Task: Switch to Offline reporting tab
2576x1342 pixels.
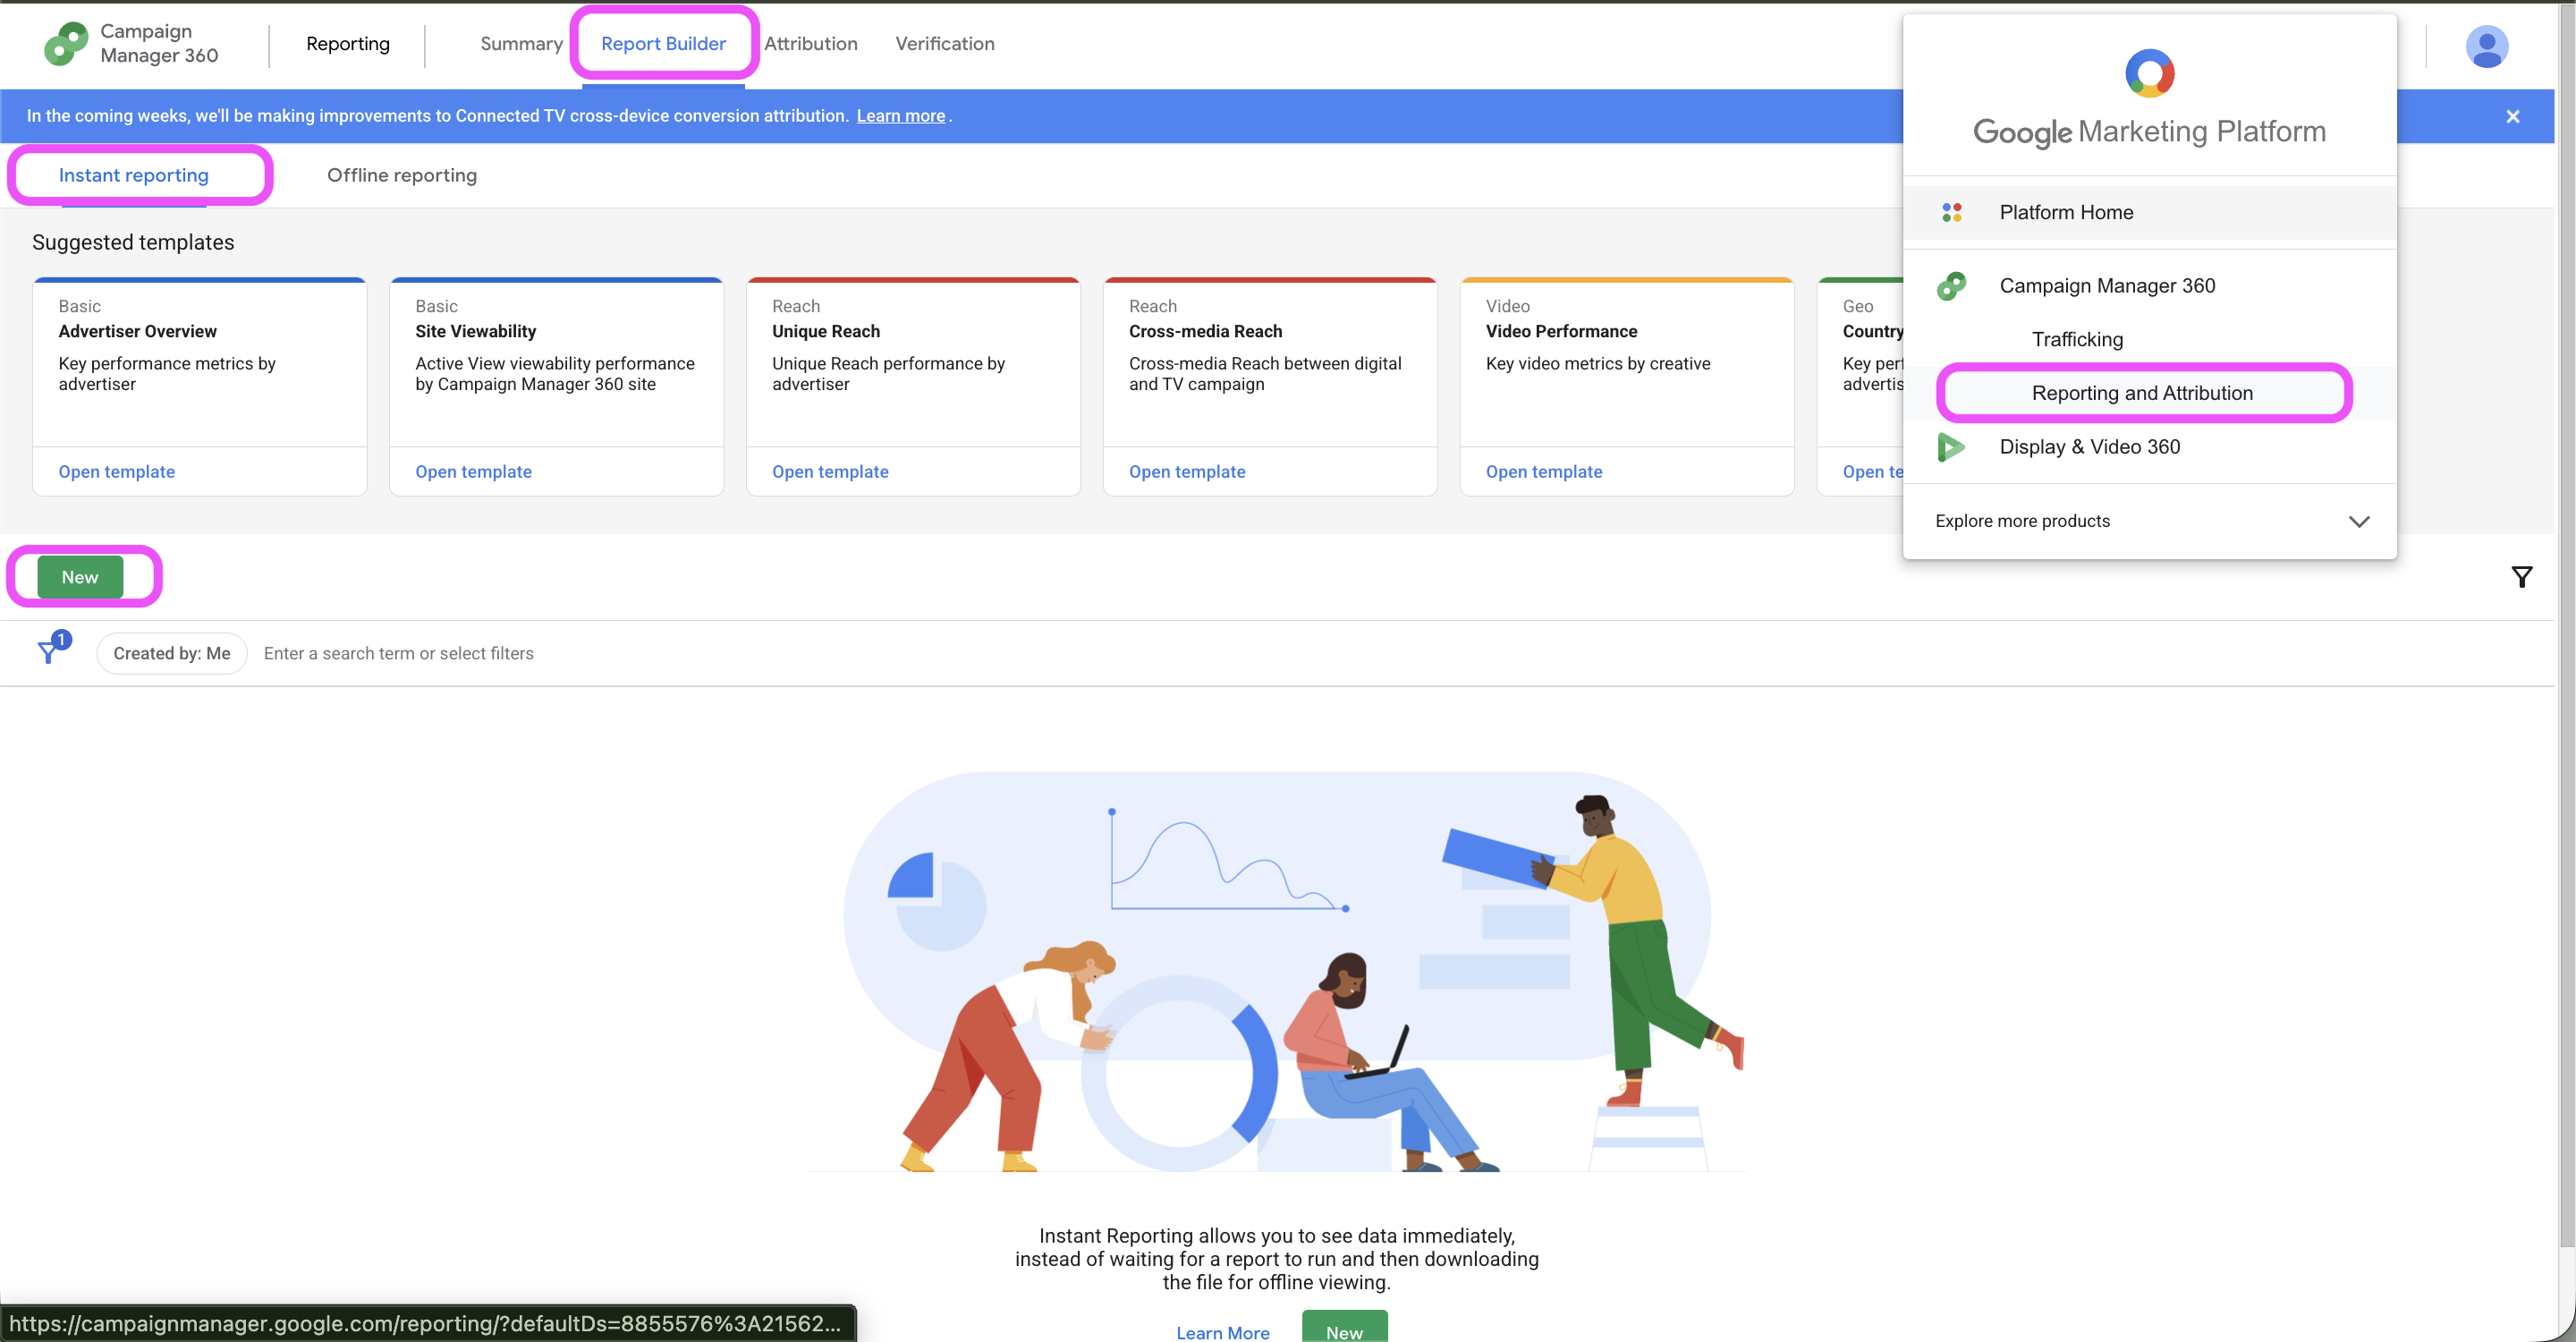Action: tap(402, 175)
